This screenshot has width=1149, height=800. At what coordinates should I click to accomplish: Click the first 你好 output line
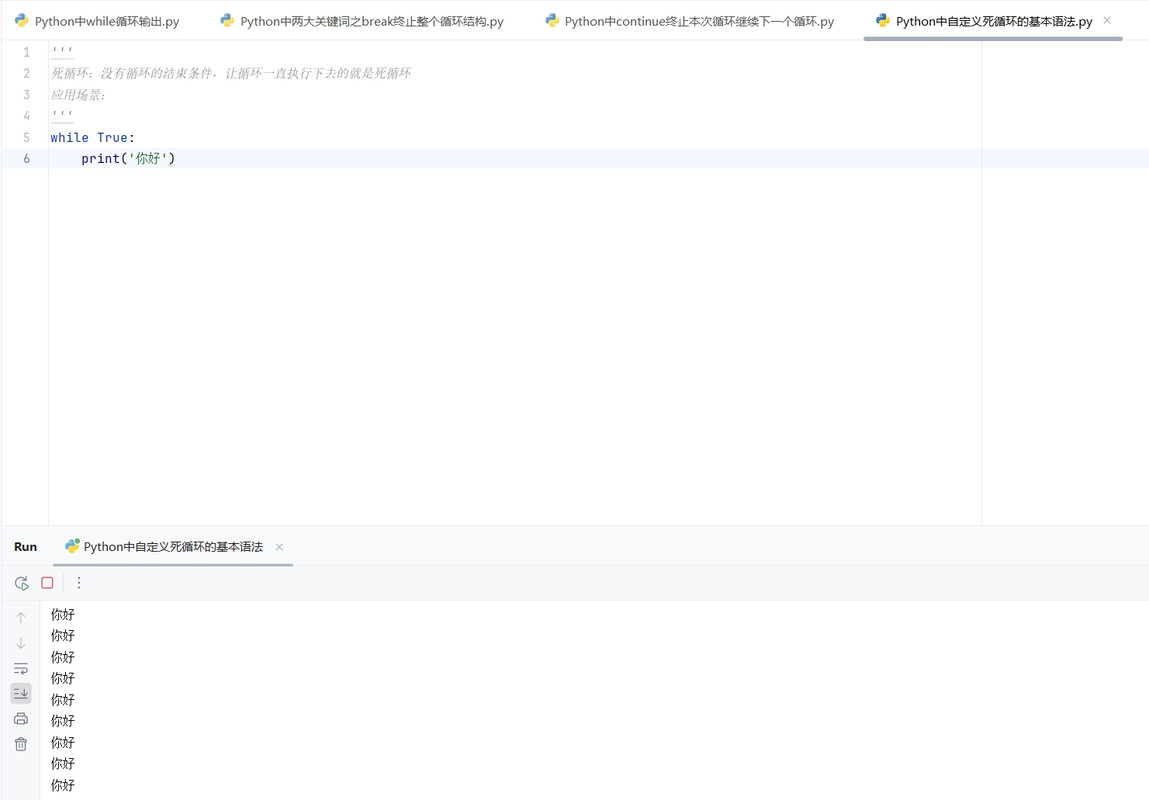[63, 615]
